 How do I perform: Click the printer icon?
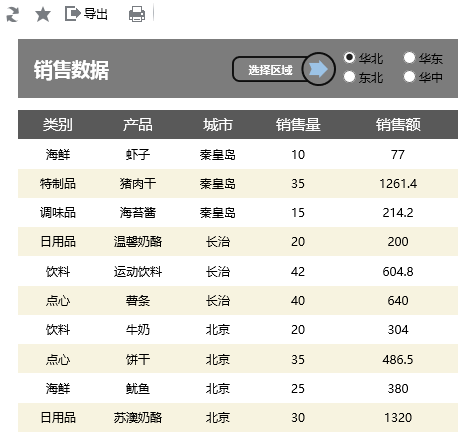click(x=137, y=14)
